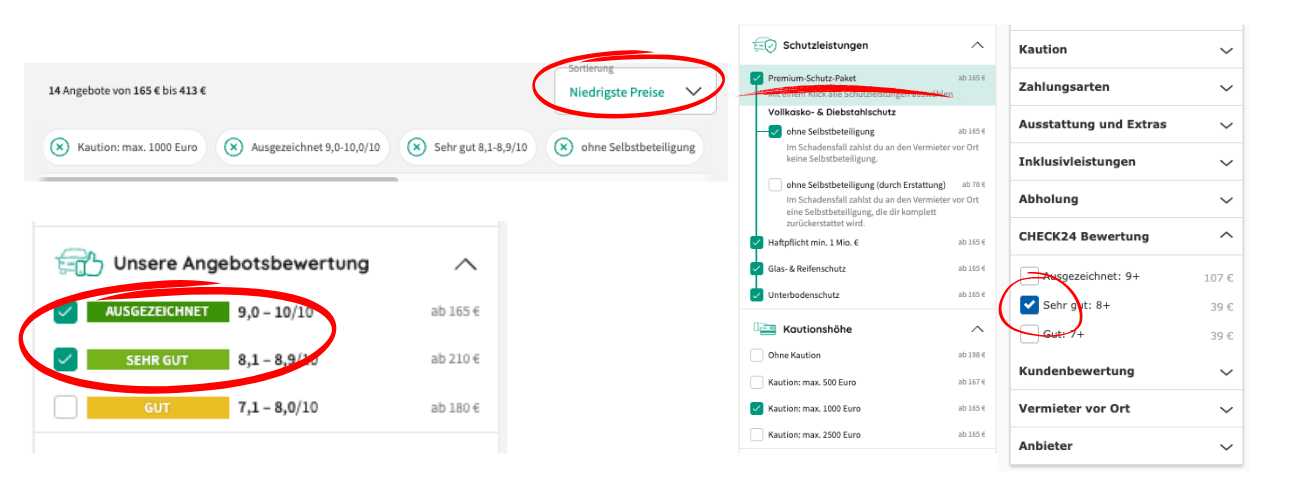Viewport: 1300px width, 500px height.
Task: Remove the Sehr gut 8,1-8,9/10 filter chip
Action: [x=416, y=148]
